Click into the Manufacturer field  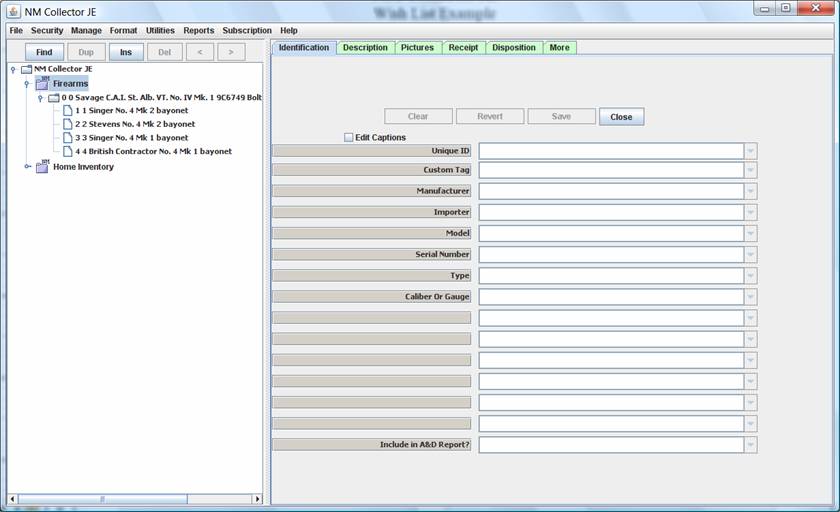[x=611, y=191]
